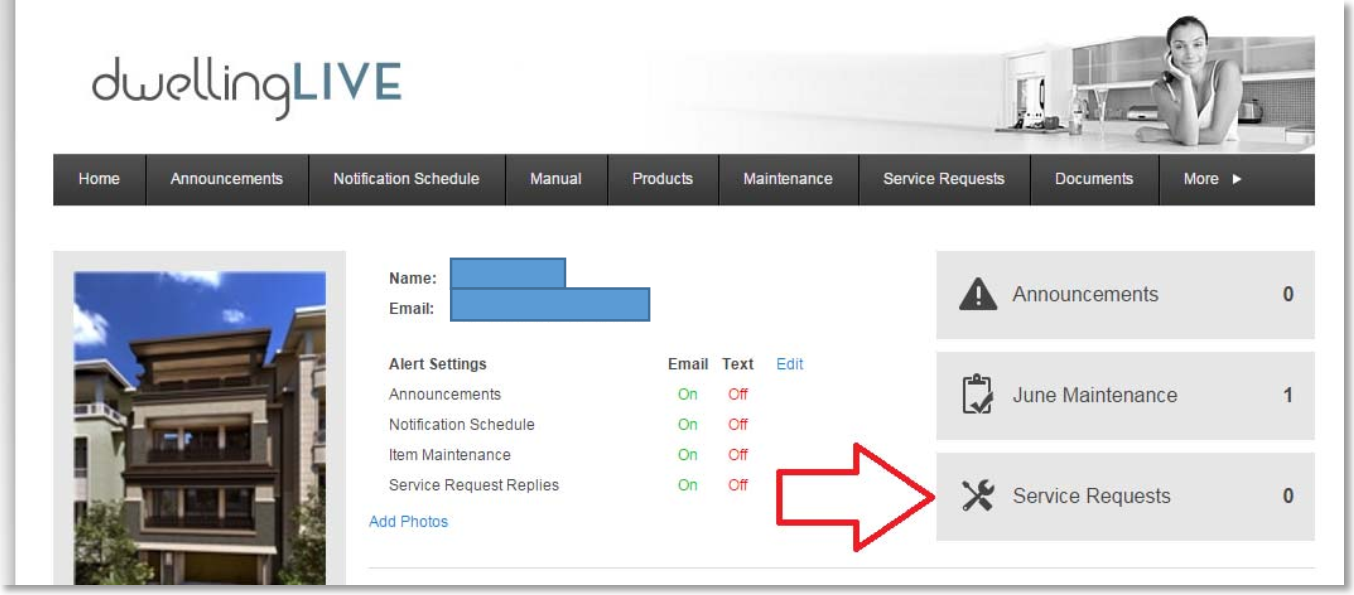Image resolution: width=1354 pixels, height=595 pixels.
Task: Open Announcements in the navigation bar
Action: point(226,180)
